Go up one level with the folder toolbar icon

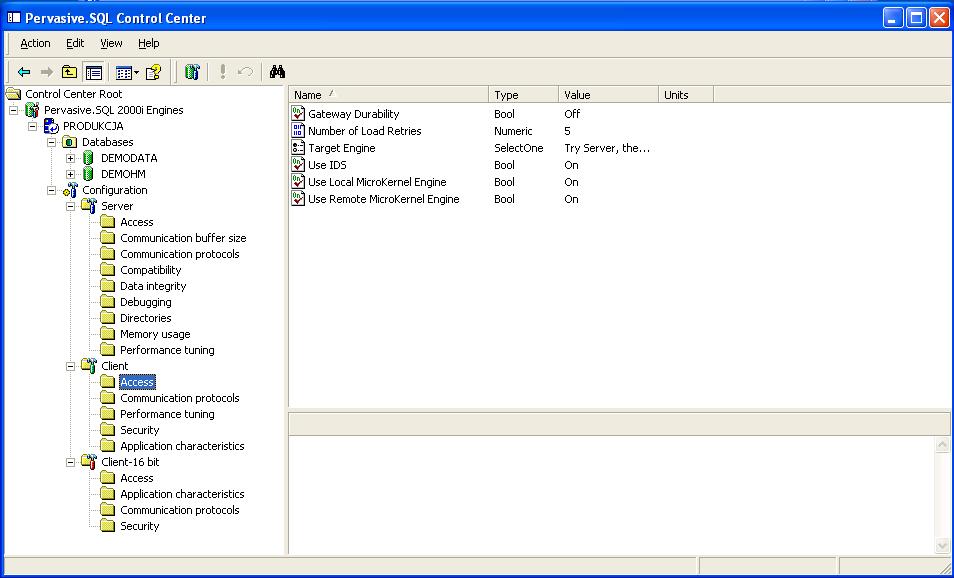pyautogui.click(x=69, y=72)
